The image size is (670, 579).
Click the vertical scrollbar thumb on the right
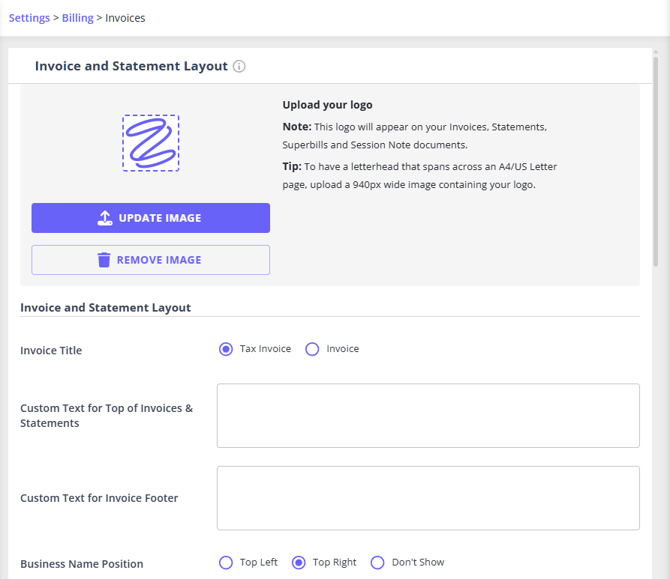pos(656,150)
